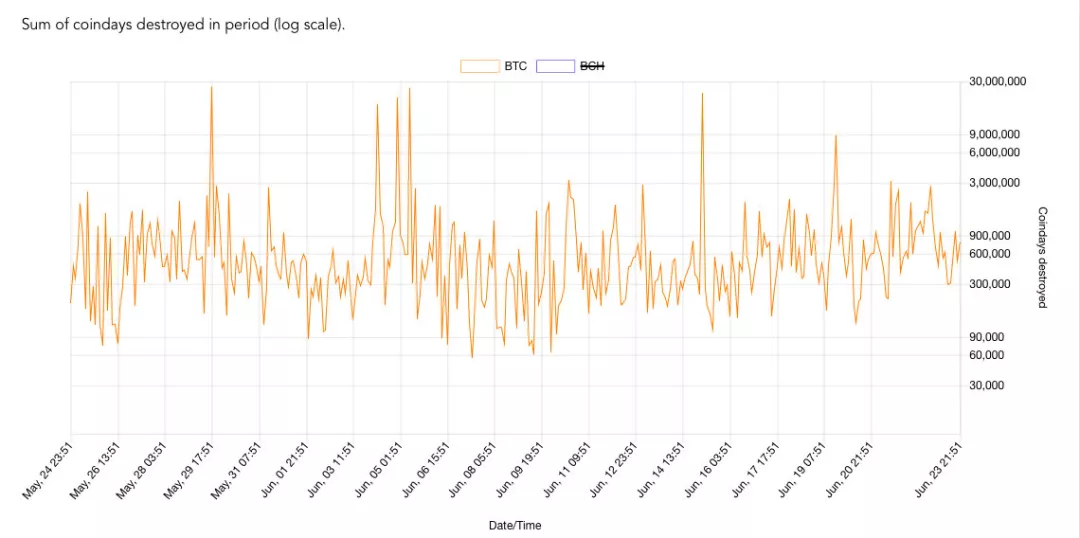The width and height of the screenshot is (1080, 538).
Task: Click the orange BTC legend color box
Action: [x=480, y=67]
